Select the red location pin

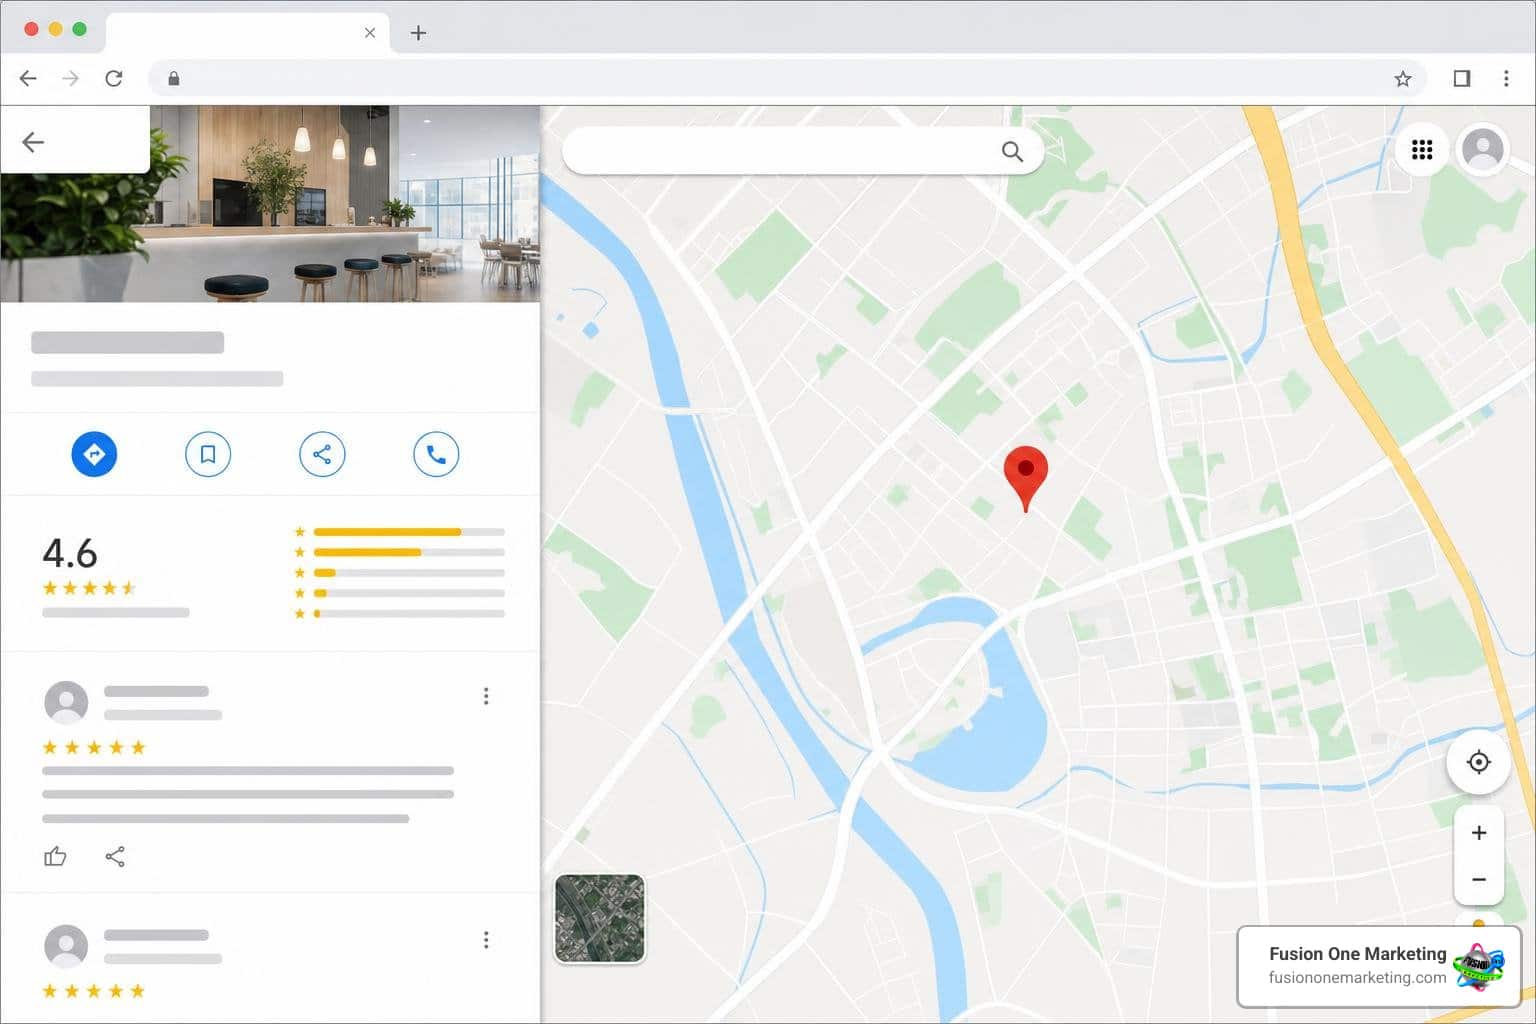click(1025, 478)
